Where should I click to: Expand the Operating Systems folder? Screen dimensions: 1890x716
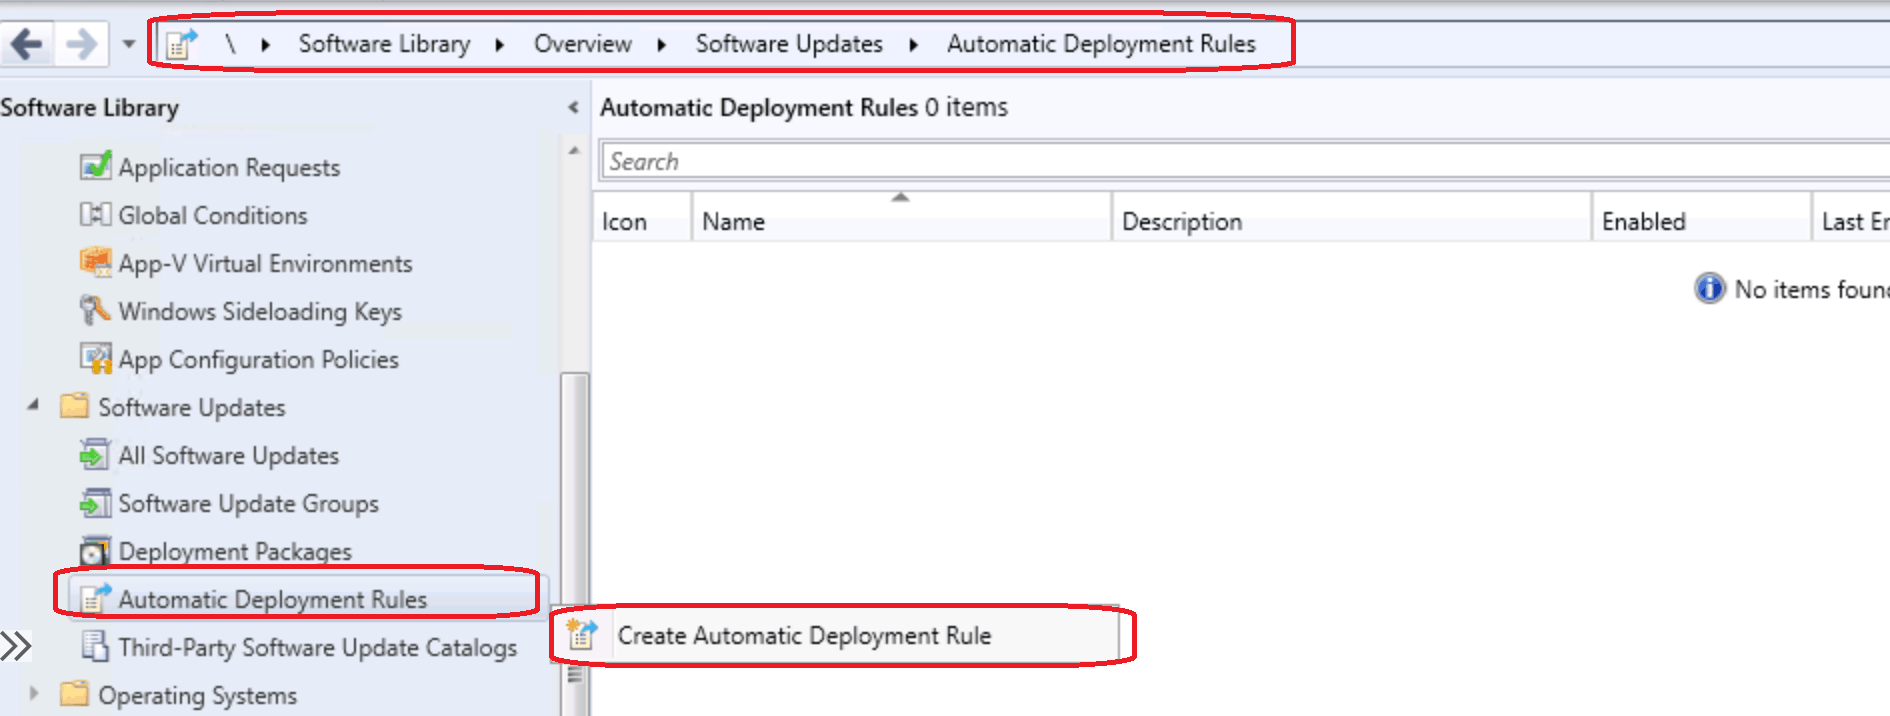click(x=33, y=693)
